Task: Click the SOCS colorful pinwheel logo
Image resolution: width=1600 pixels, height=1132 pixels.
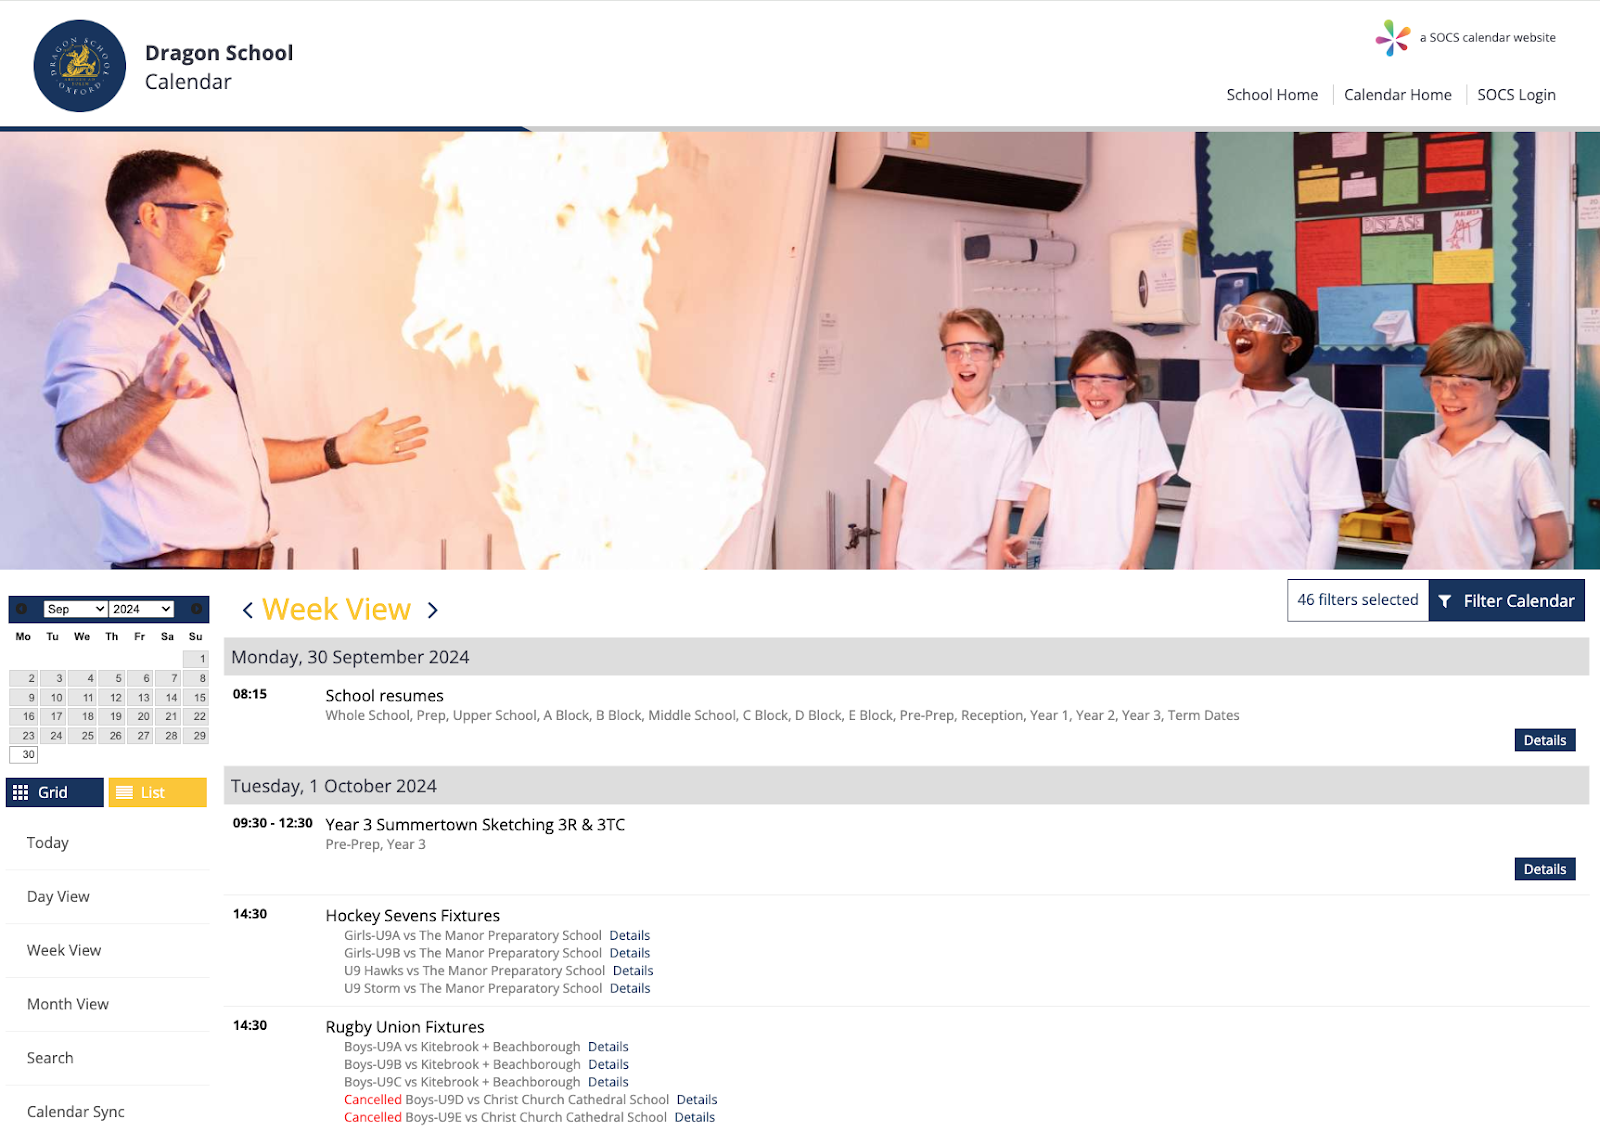Action: tap(1392, 38)
